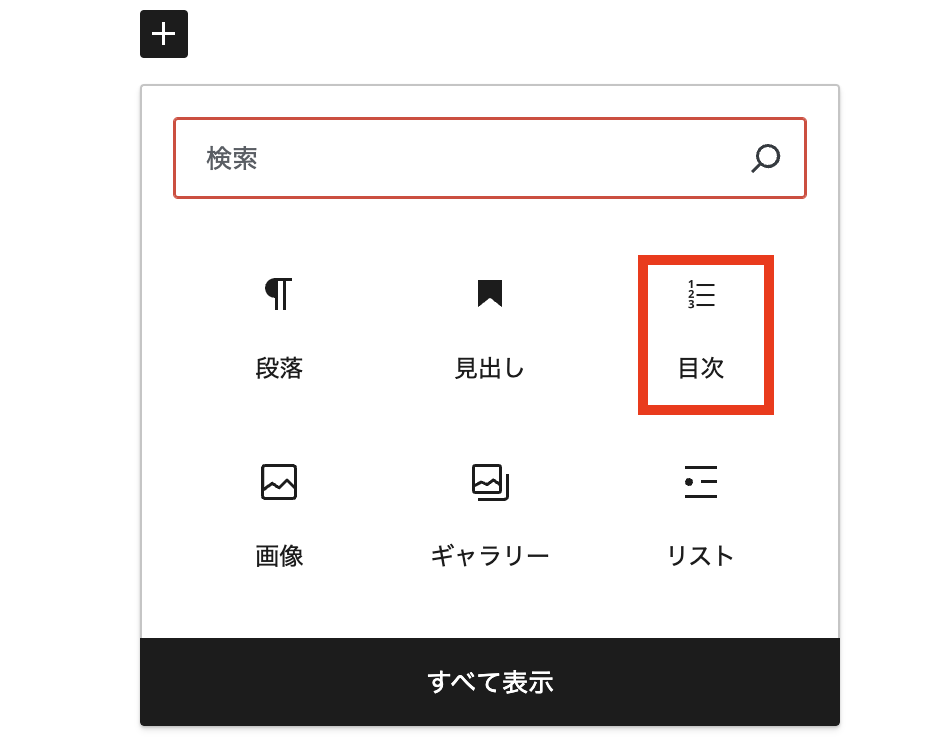Select the bulleted list block icon
Screen dimensions: 932x738
(701, 481)
